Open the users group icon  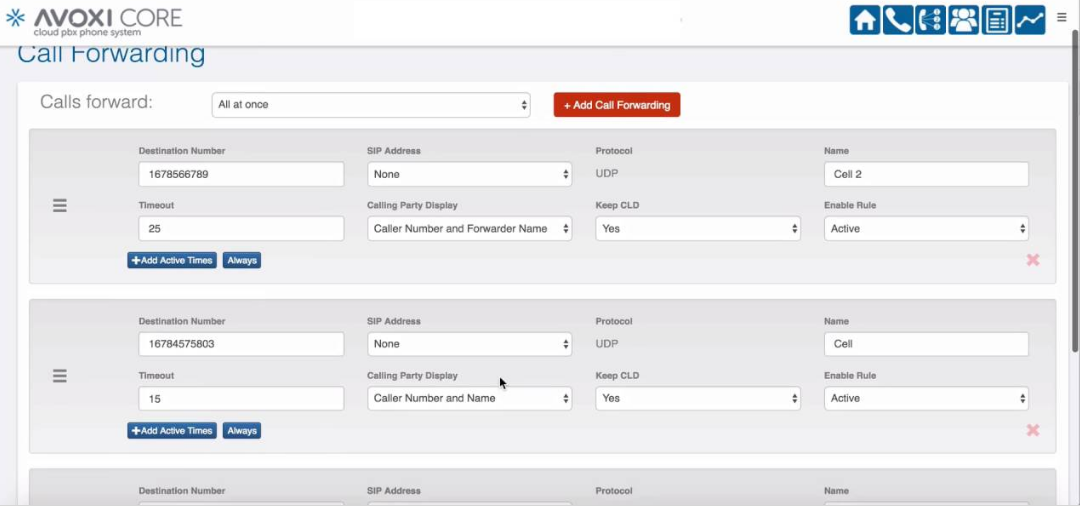pos(963,20)
